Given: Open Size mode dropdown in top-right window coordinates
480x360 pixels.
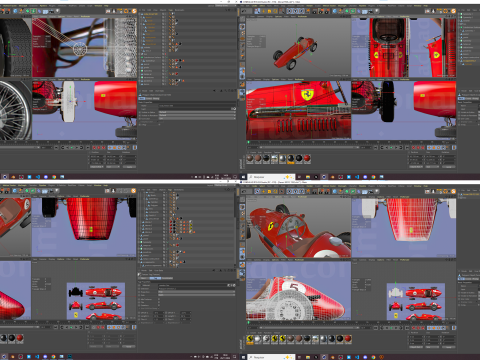Looking at the screenshot, I should pos(432,167).
